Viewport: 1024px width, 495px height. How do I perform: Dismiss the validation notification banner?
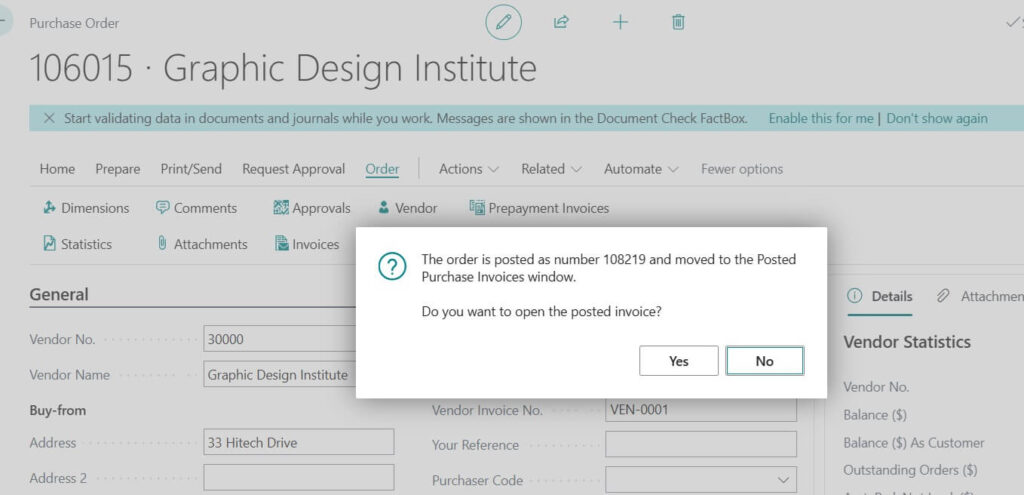point(48,118)
